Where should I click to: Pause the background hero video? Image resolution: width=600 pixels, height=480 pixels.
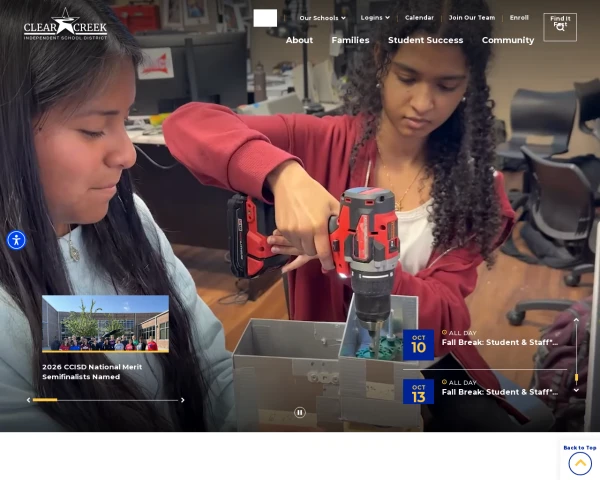tap(300, 412)
